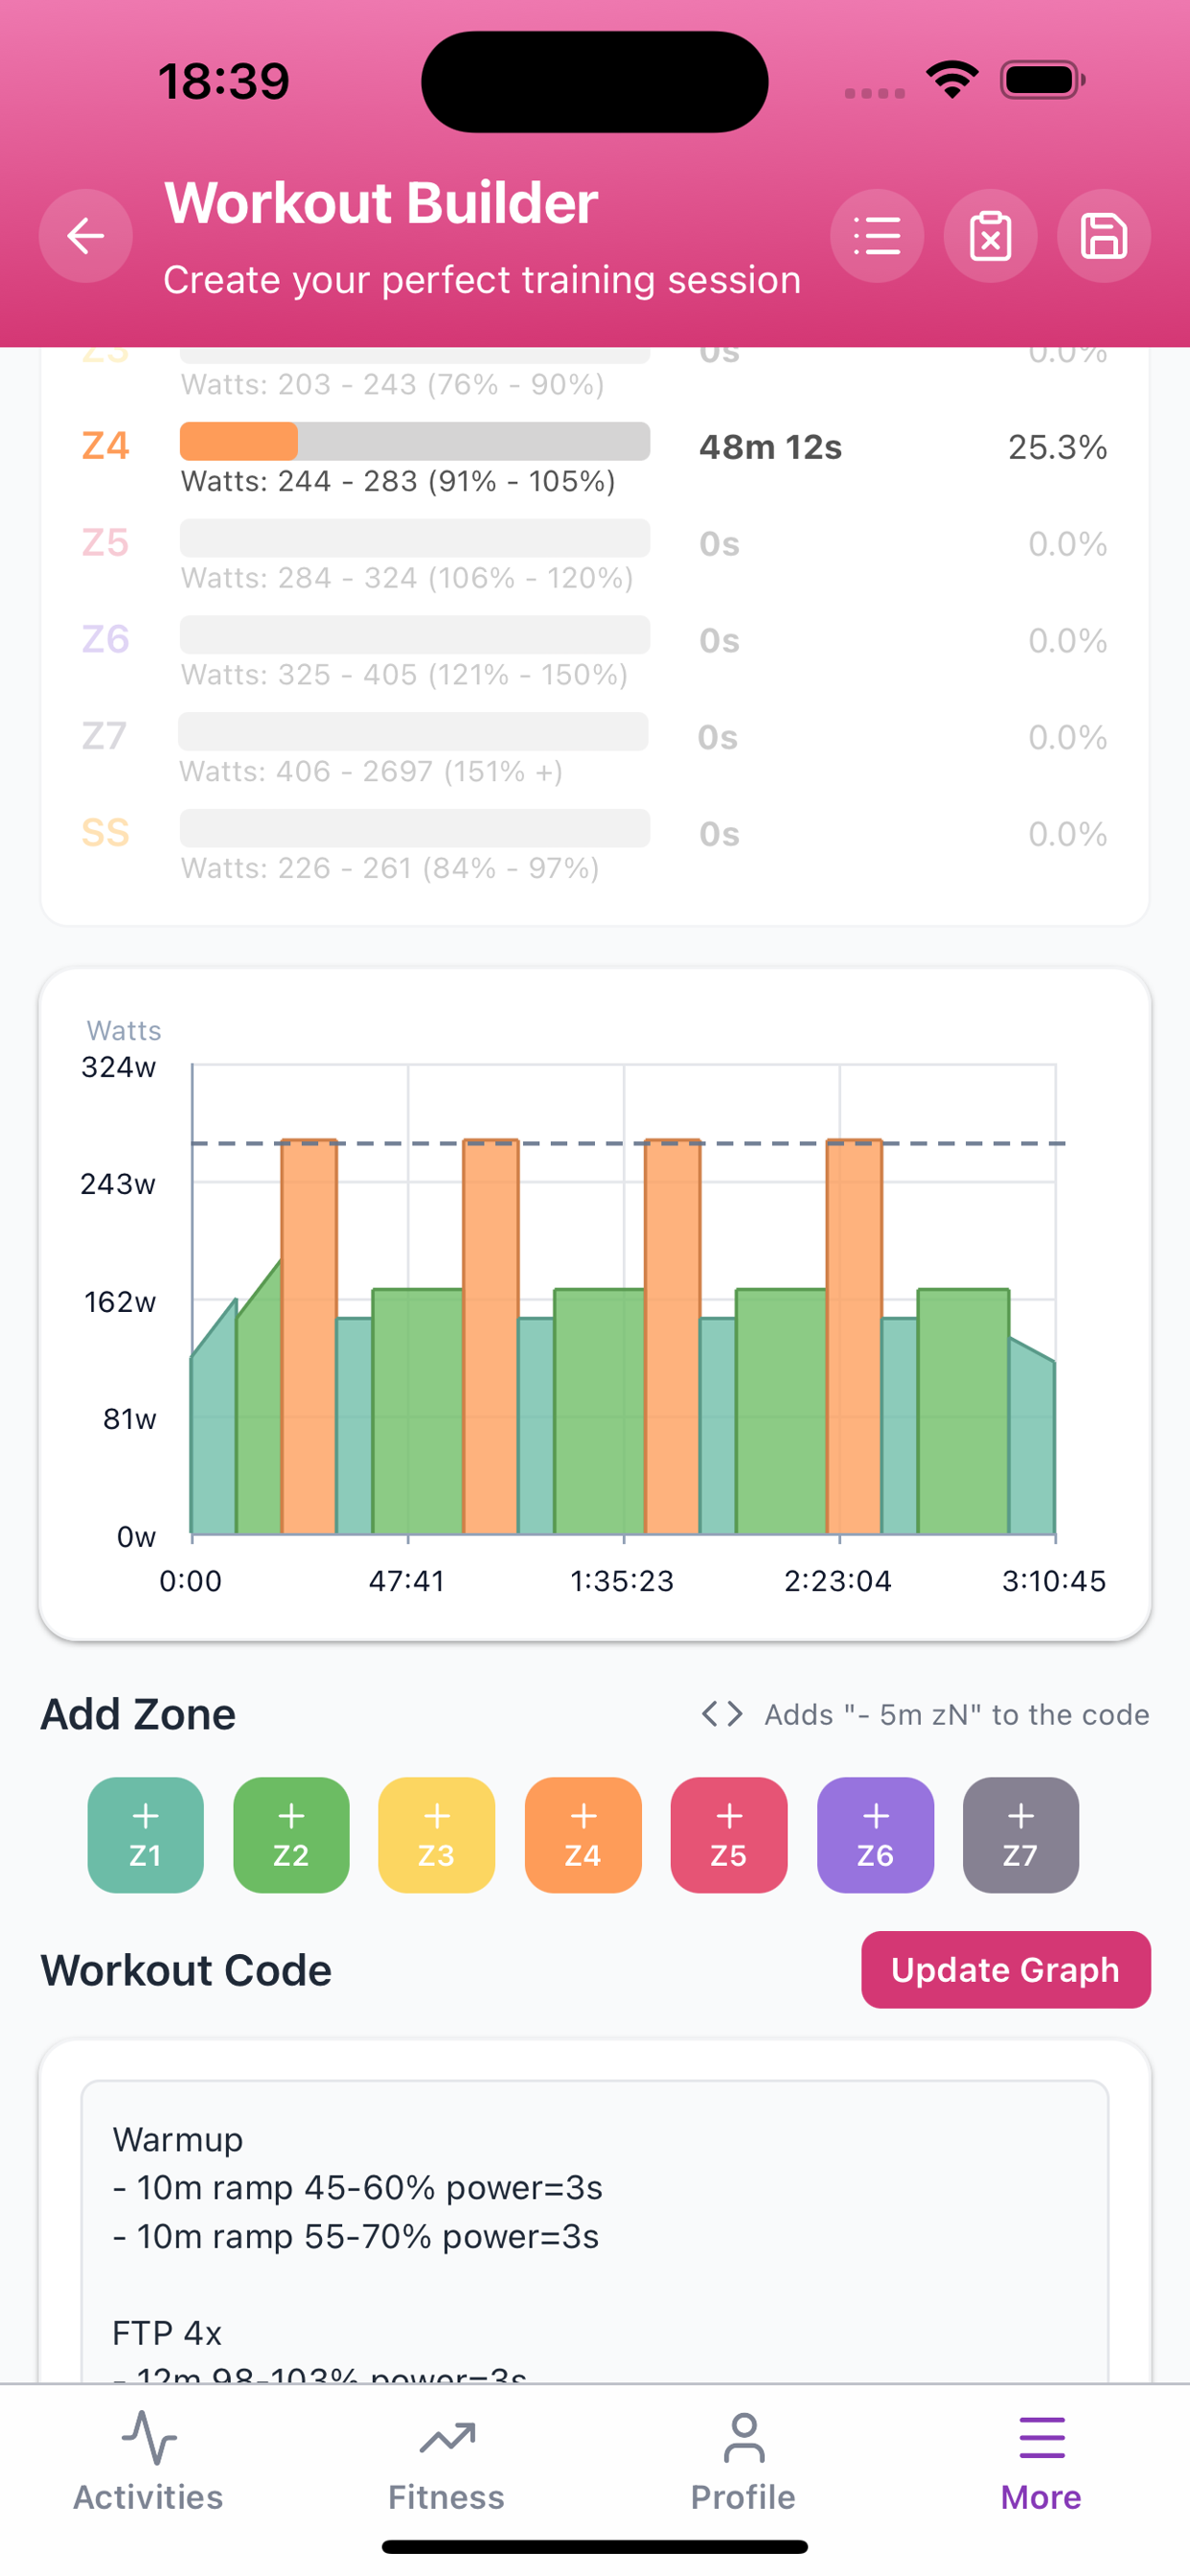Screen dimensions: 1190x2576
Task: Switch to the Fitness tab
Action: click(446, 2463)
